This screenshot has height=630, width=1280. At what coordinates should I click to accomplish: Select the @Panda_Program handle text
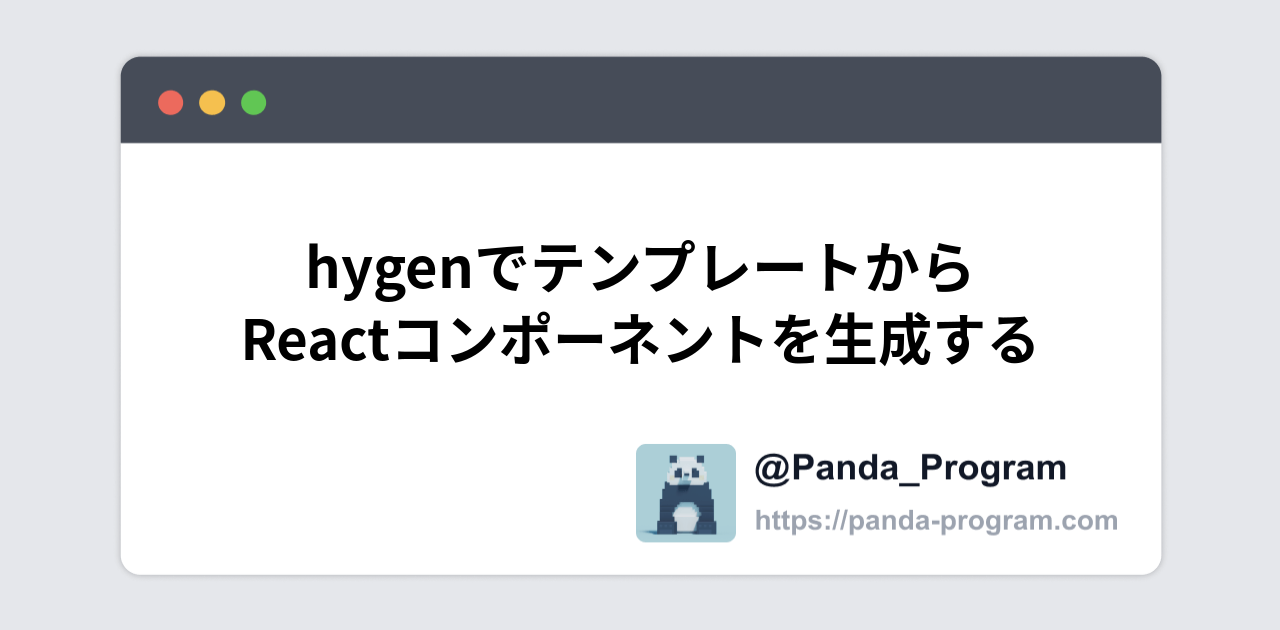[x=911, y=468]
